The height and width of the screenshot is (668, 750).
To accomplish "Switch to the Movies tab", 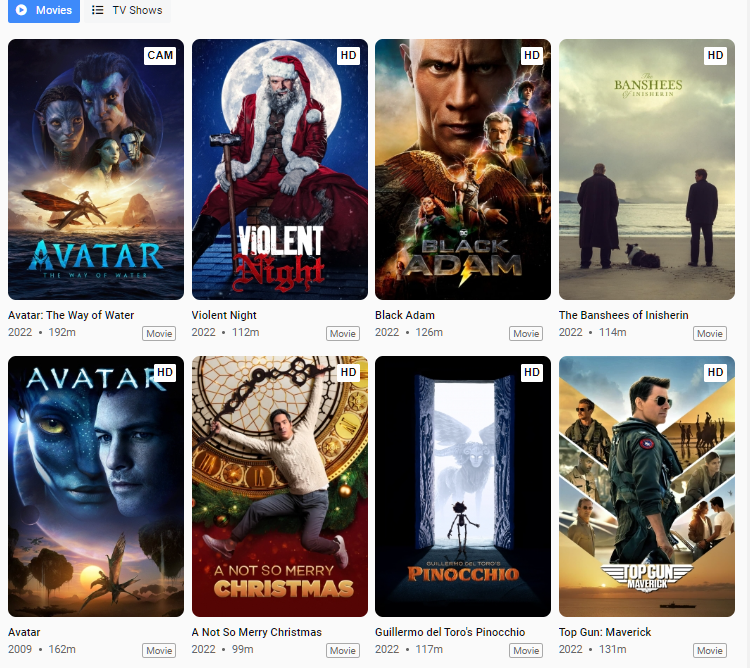I will click(44, 11).
